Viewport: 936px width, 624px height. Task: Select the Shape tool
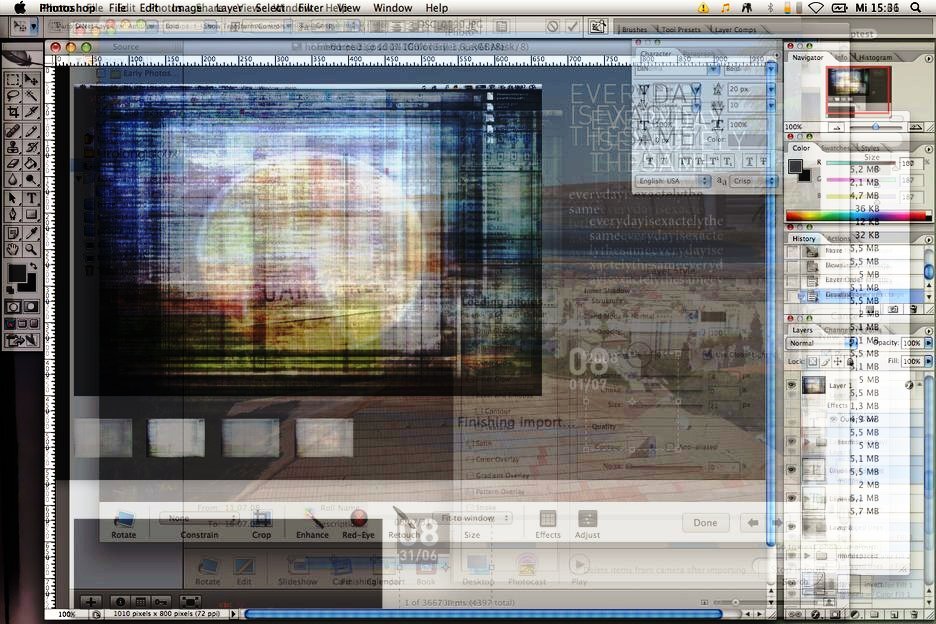(31, 214)
